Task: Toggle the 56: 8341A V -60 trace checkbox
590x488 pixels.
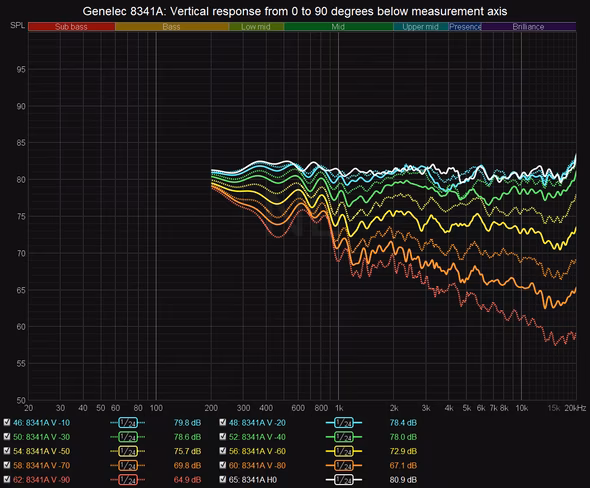Action: (x=223, y=451)
